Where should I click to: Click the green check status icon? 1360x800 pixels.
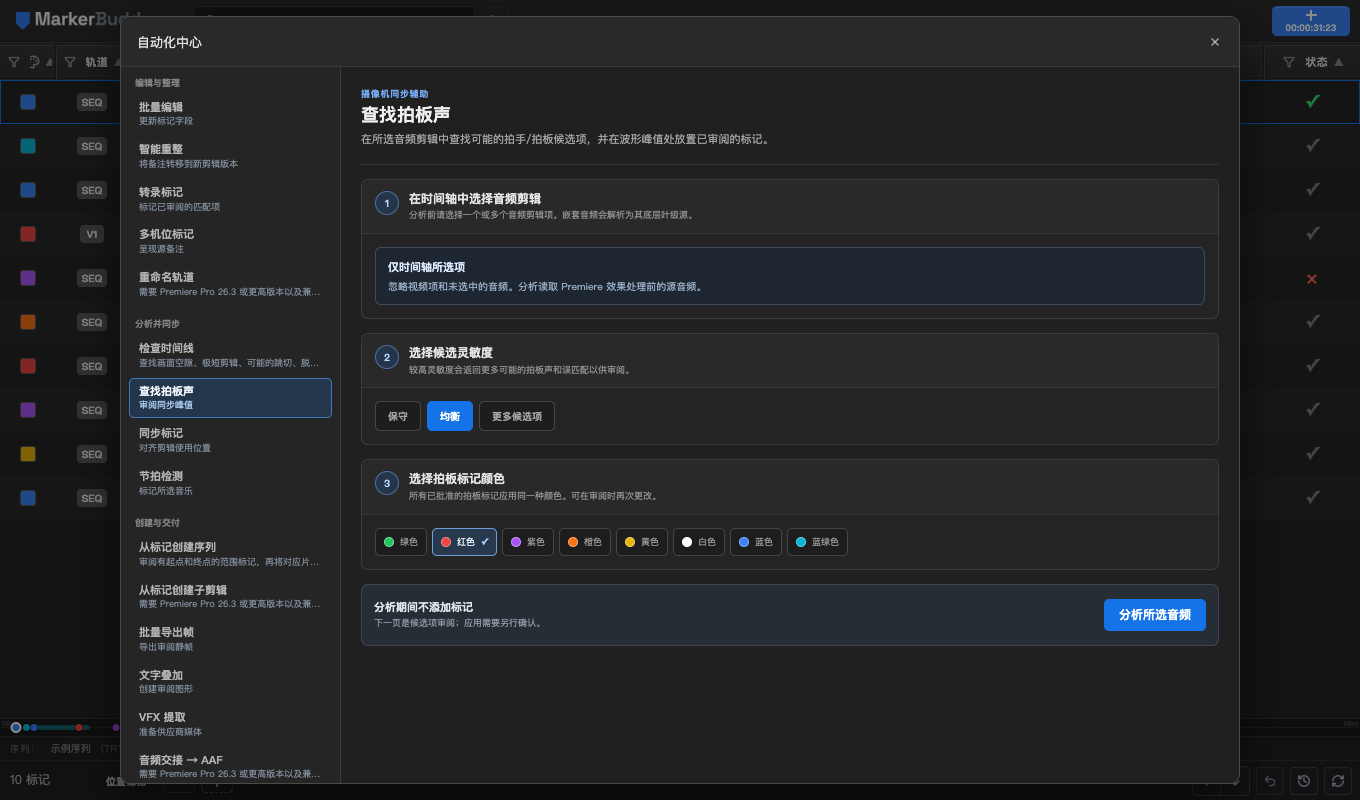pyautogui.click(x=1313, y=101)
